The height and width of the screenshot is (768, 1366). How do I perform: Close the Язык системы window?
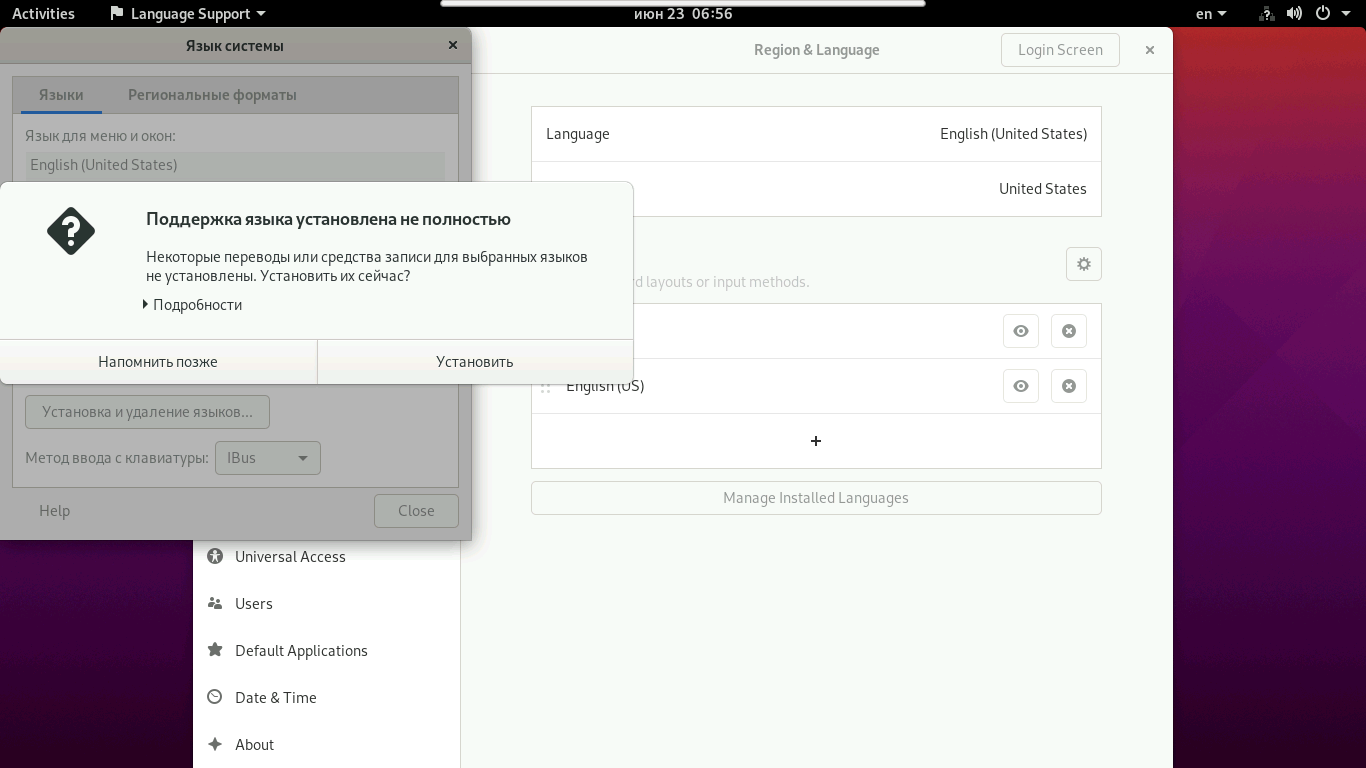tap(453, 45)
